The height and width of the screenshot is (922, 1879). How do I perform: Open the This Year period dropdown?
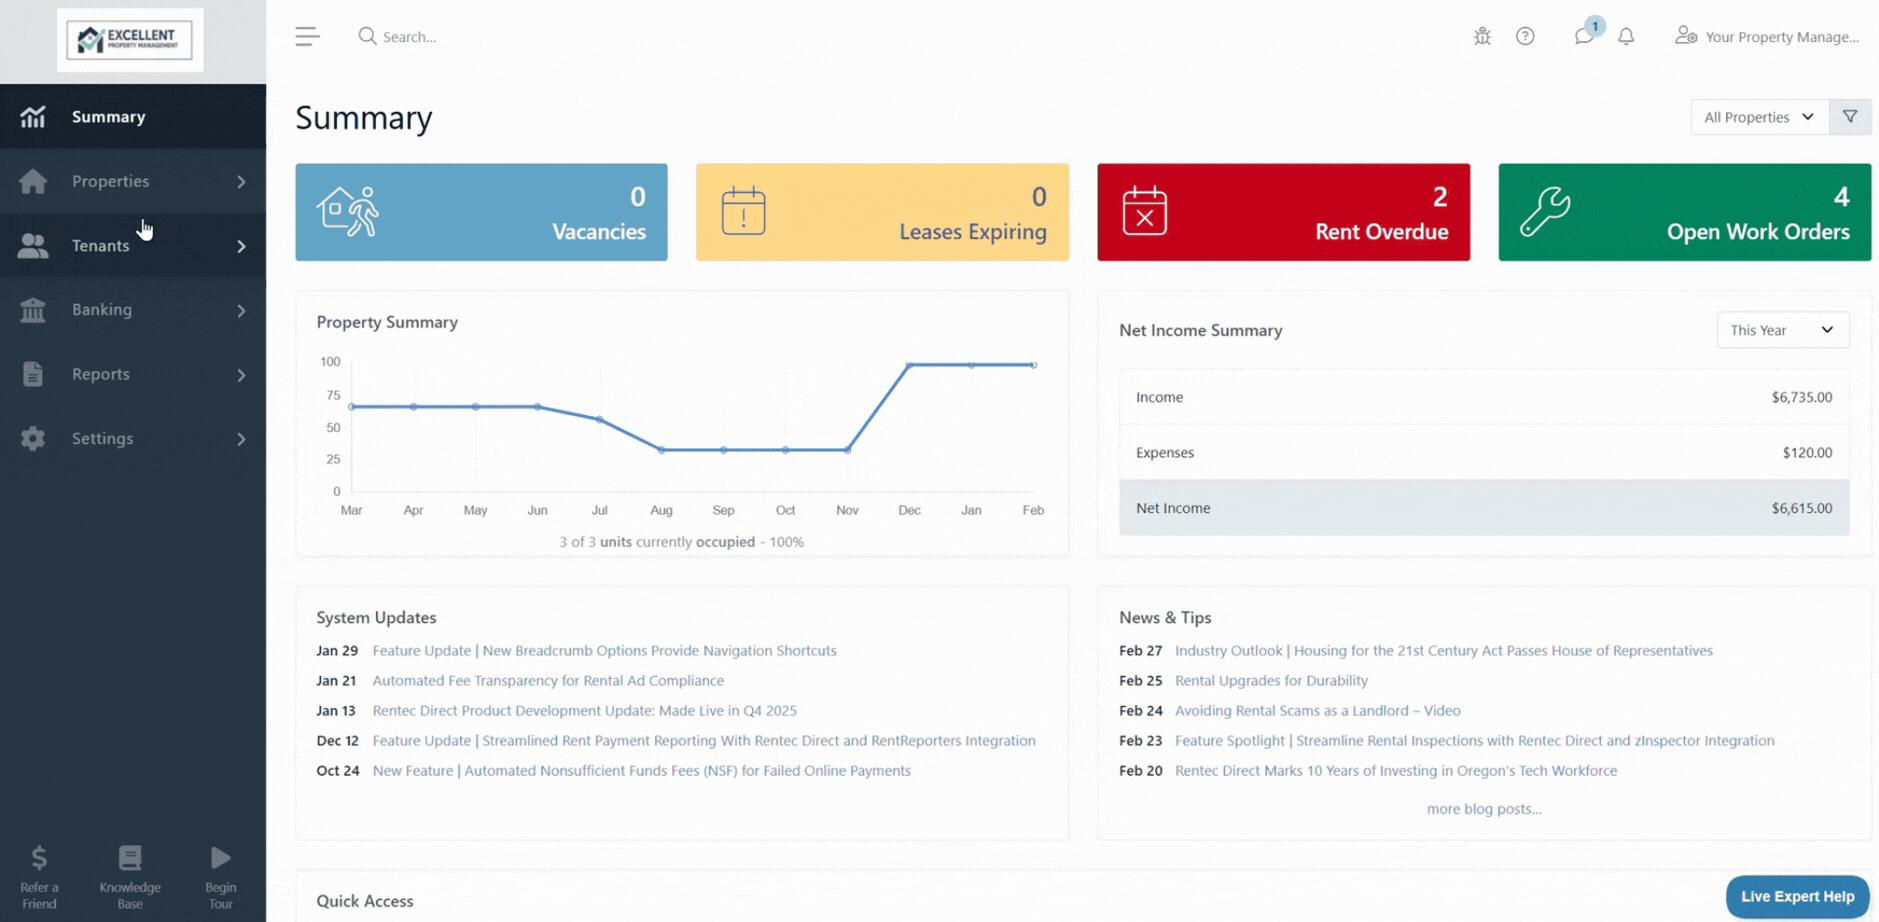[x=1782, y=330]
